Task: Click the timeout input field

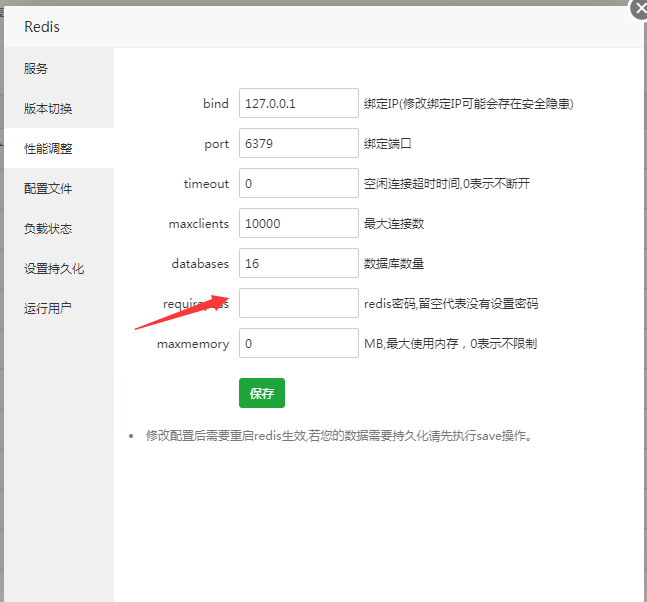Action: [299, 183]
